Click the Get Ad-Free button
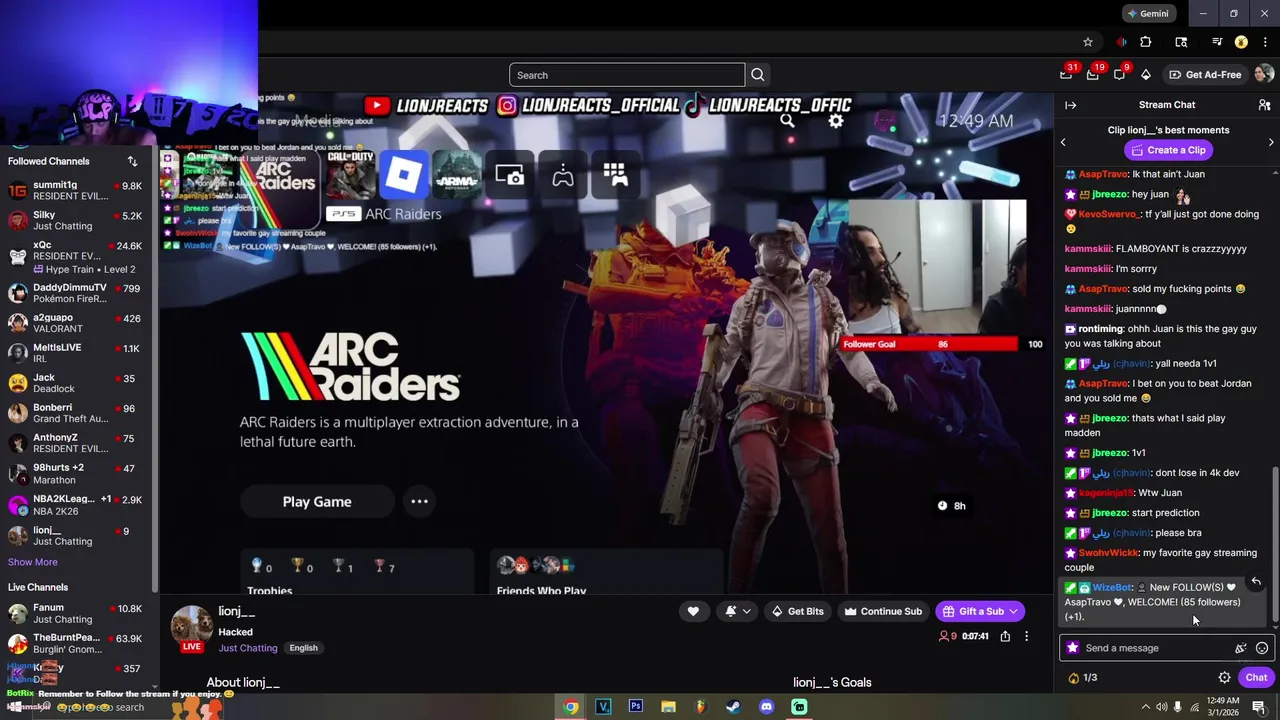The image size is (1280, 720). (1205, 74)
